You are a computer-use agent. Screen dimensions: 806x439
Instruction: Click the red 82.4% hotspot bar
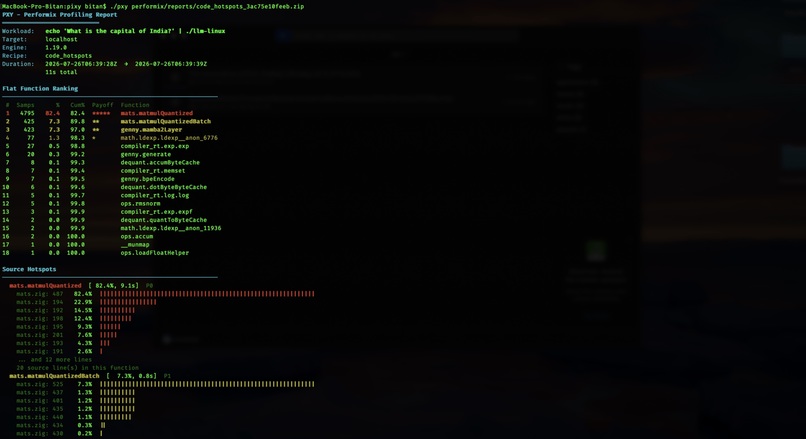point(207,294)
